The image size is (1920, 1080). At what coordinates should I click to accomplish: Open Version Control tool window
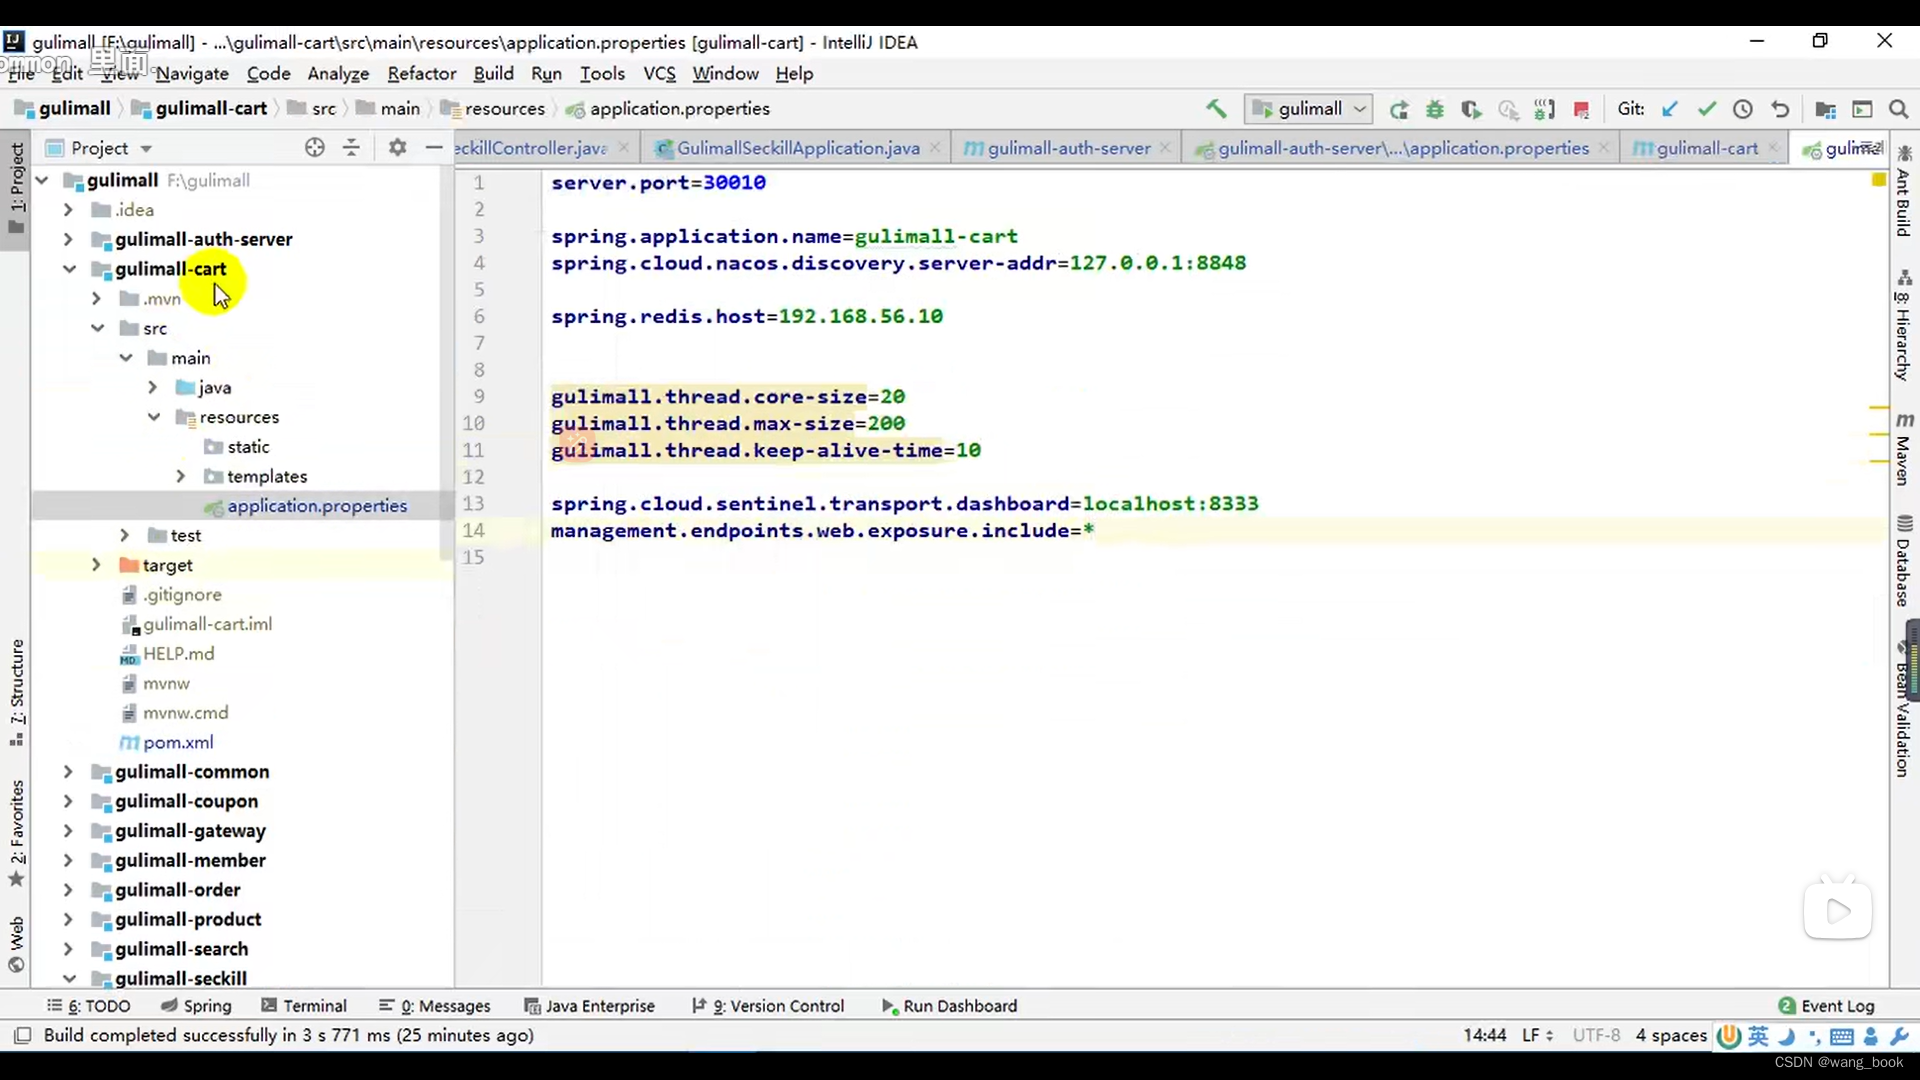coord(768,1006)
